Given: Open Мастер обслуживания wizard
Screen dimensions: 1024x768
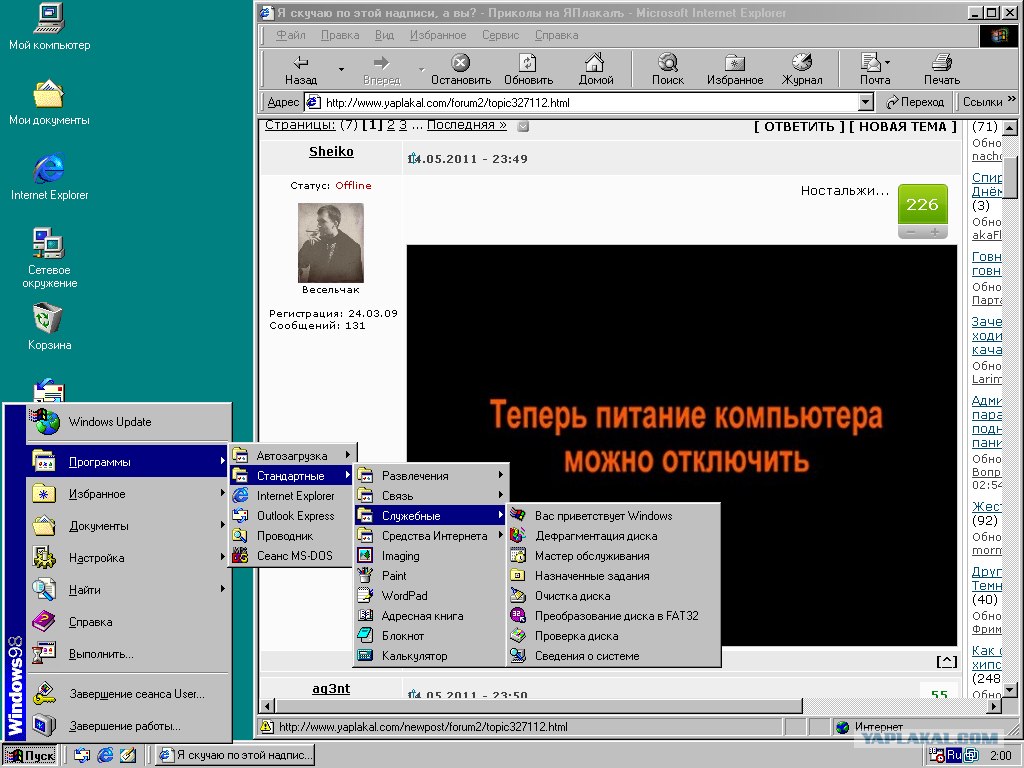Looking at the screenshot, I should pyautogui.click(x=614, y=556).
